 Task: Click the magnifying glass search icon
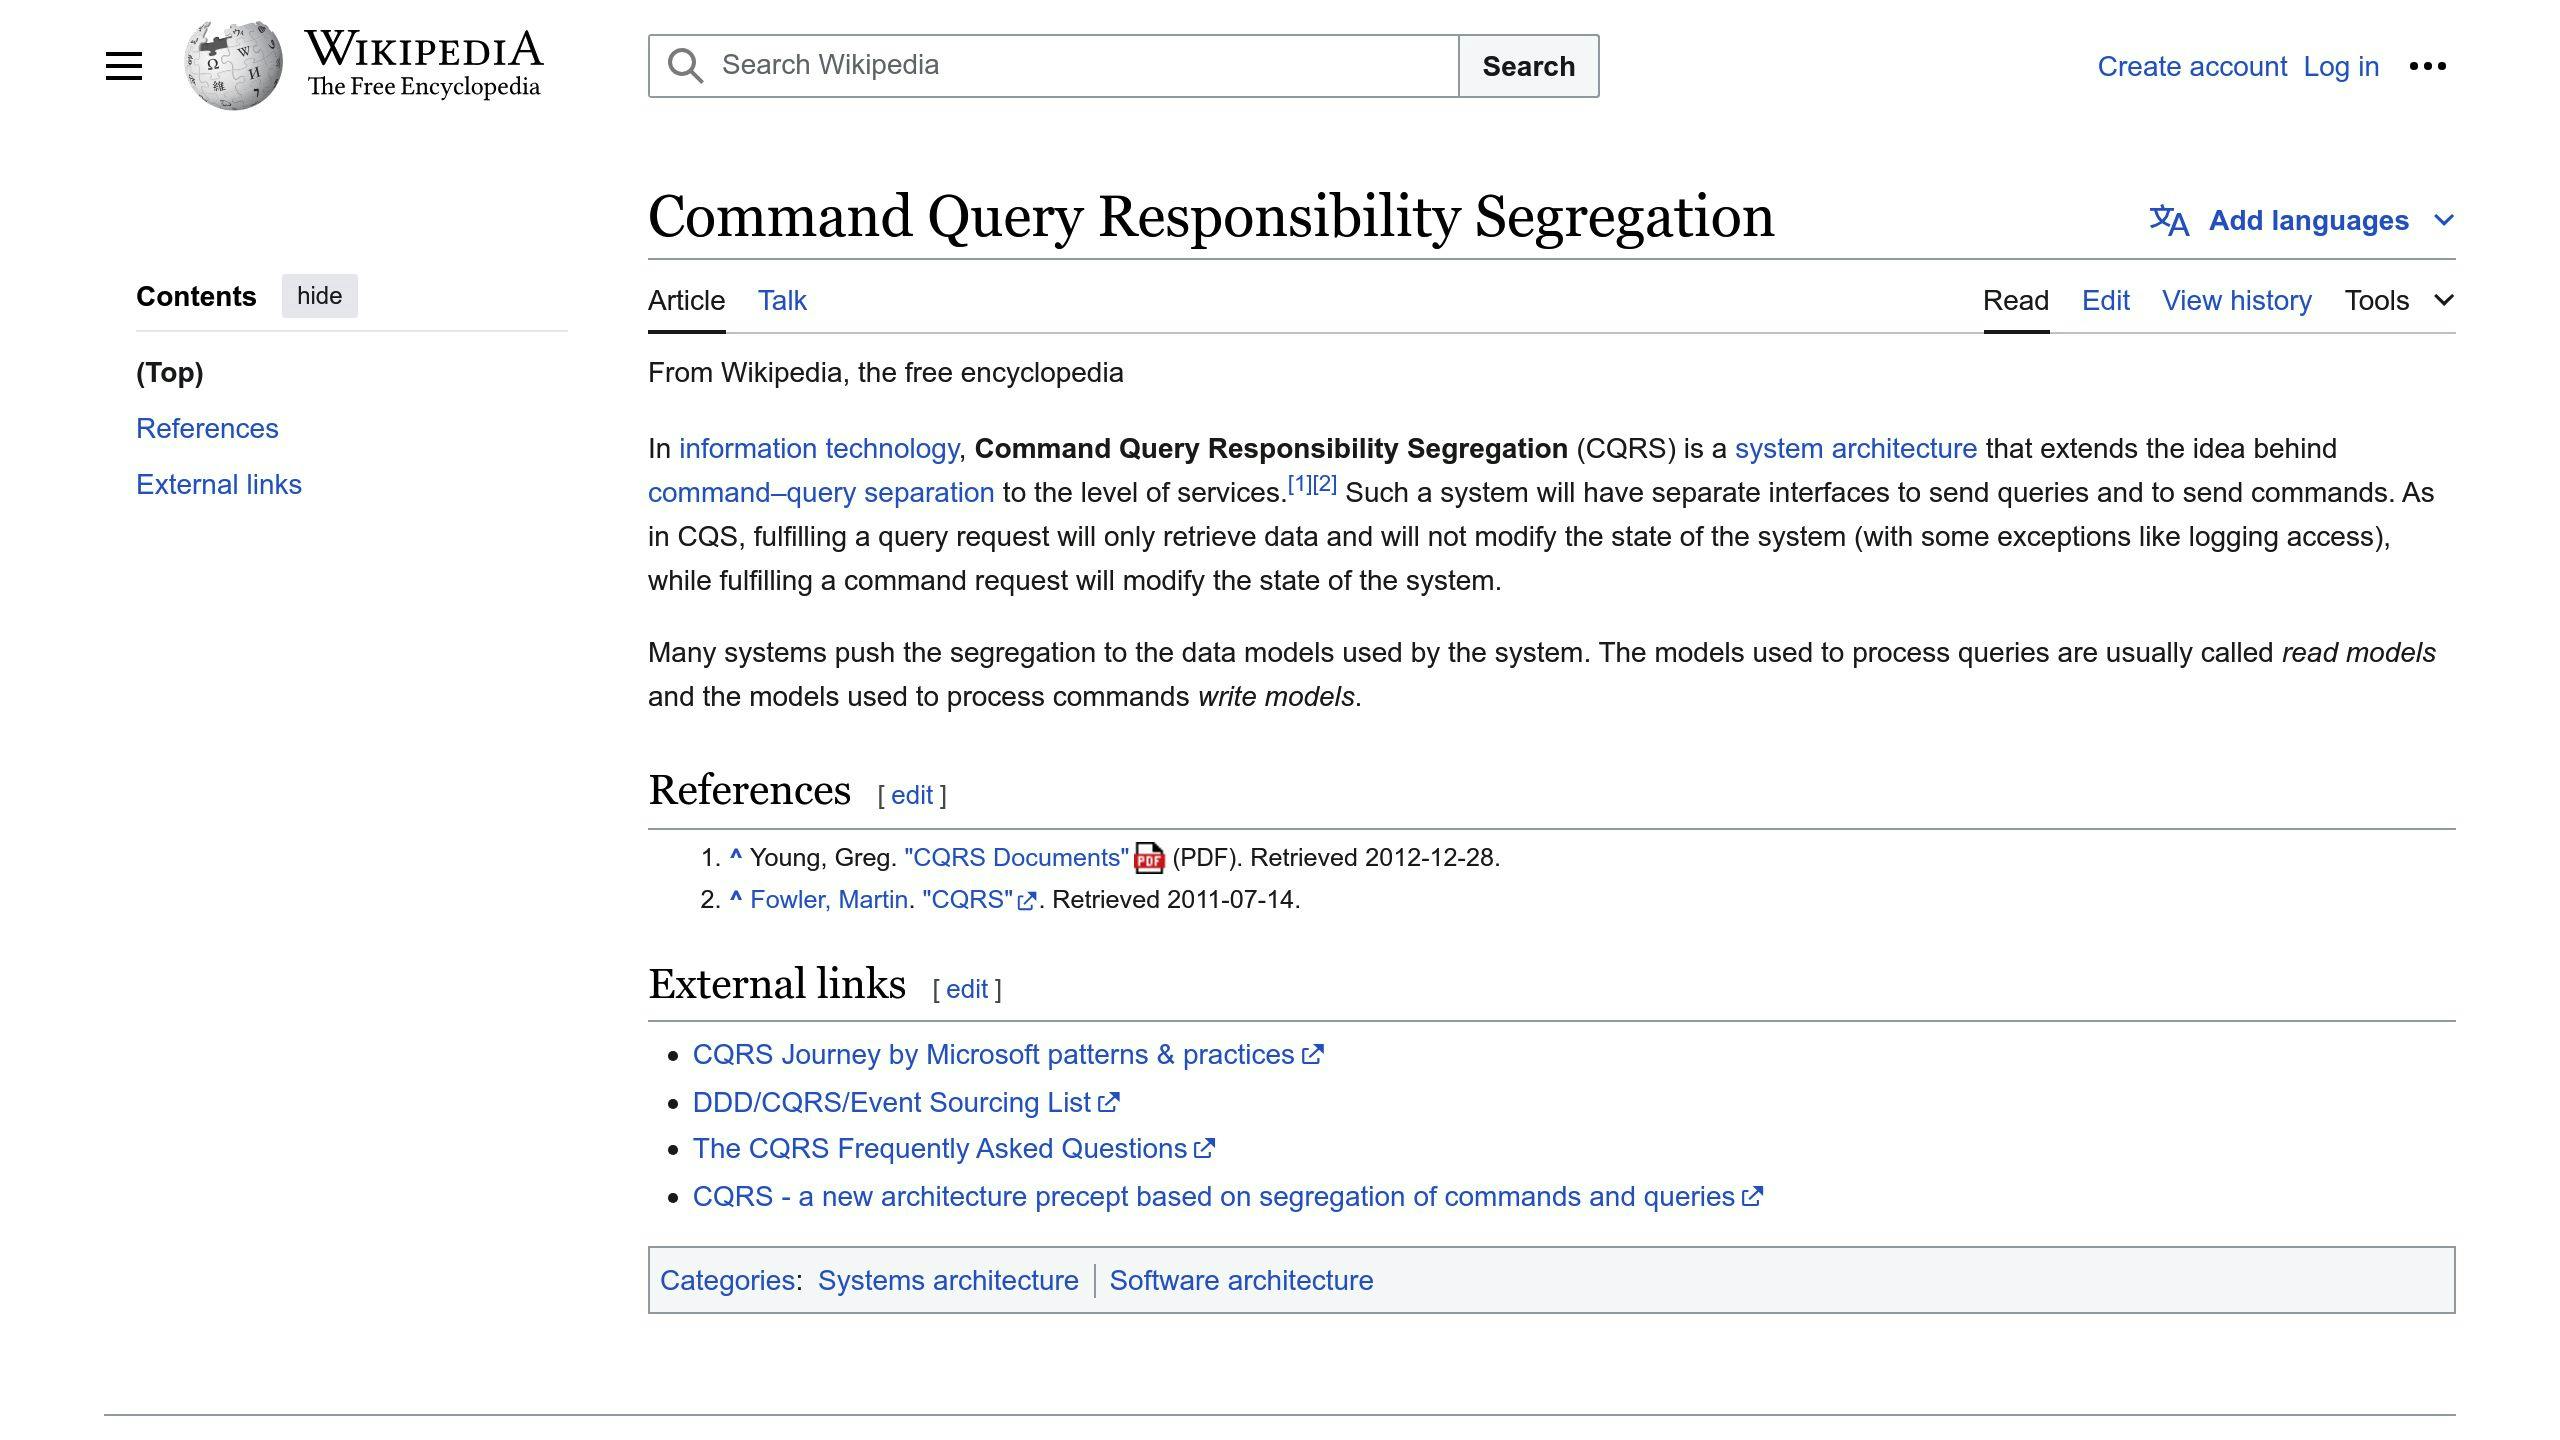(x=685, y=65)
